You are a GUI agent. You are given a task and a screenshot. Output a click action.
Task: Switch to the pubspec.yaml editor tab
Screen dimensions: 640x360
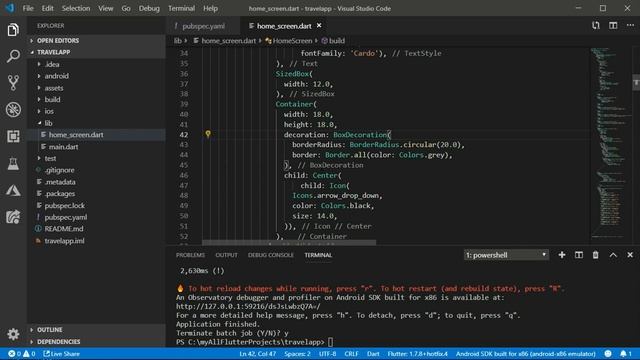pos(203,26)
